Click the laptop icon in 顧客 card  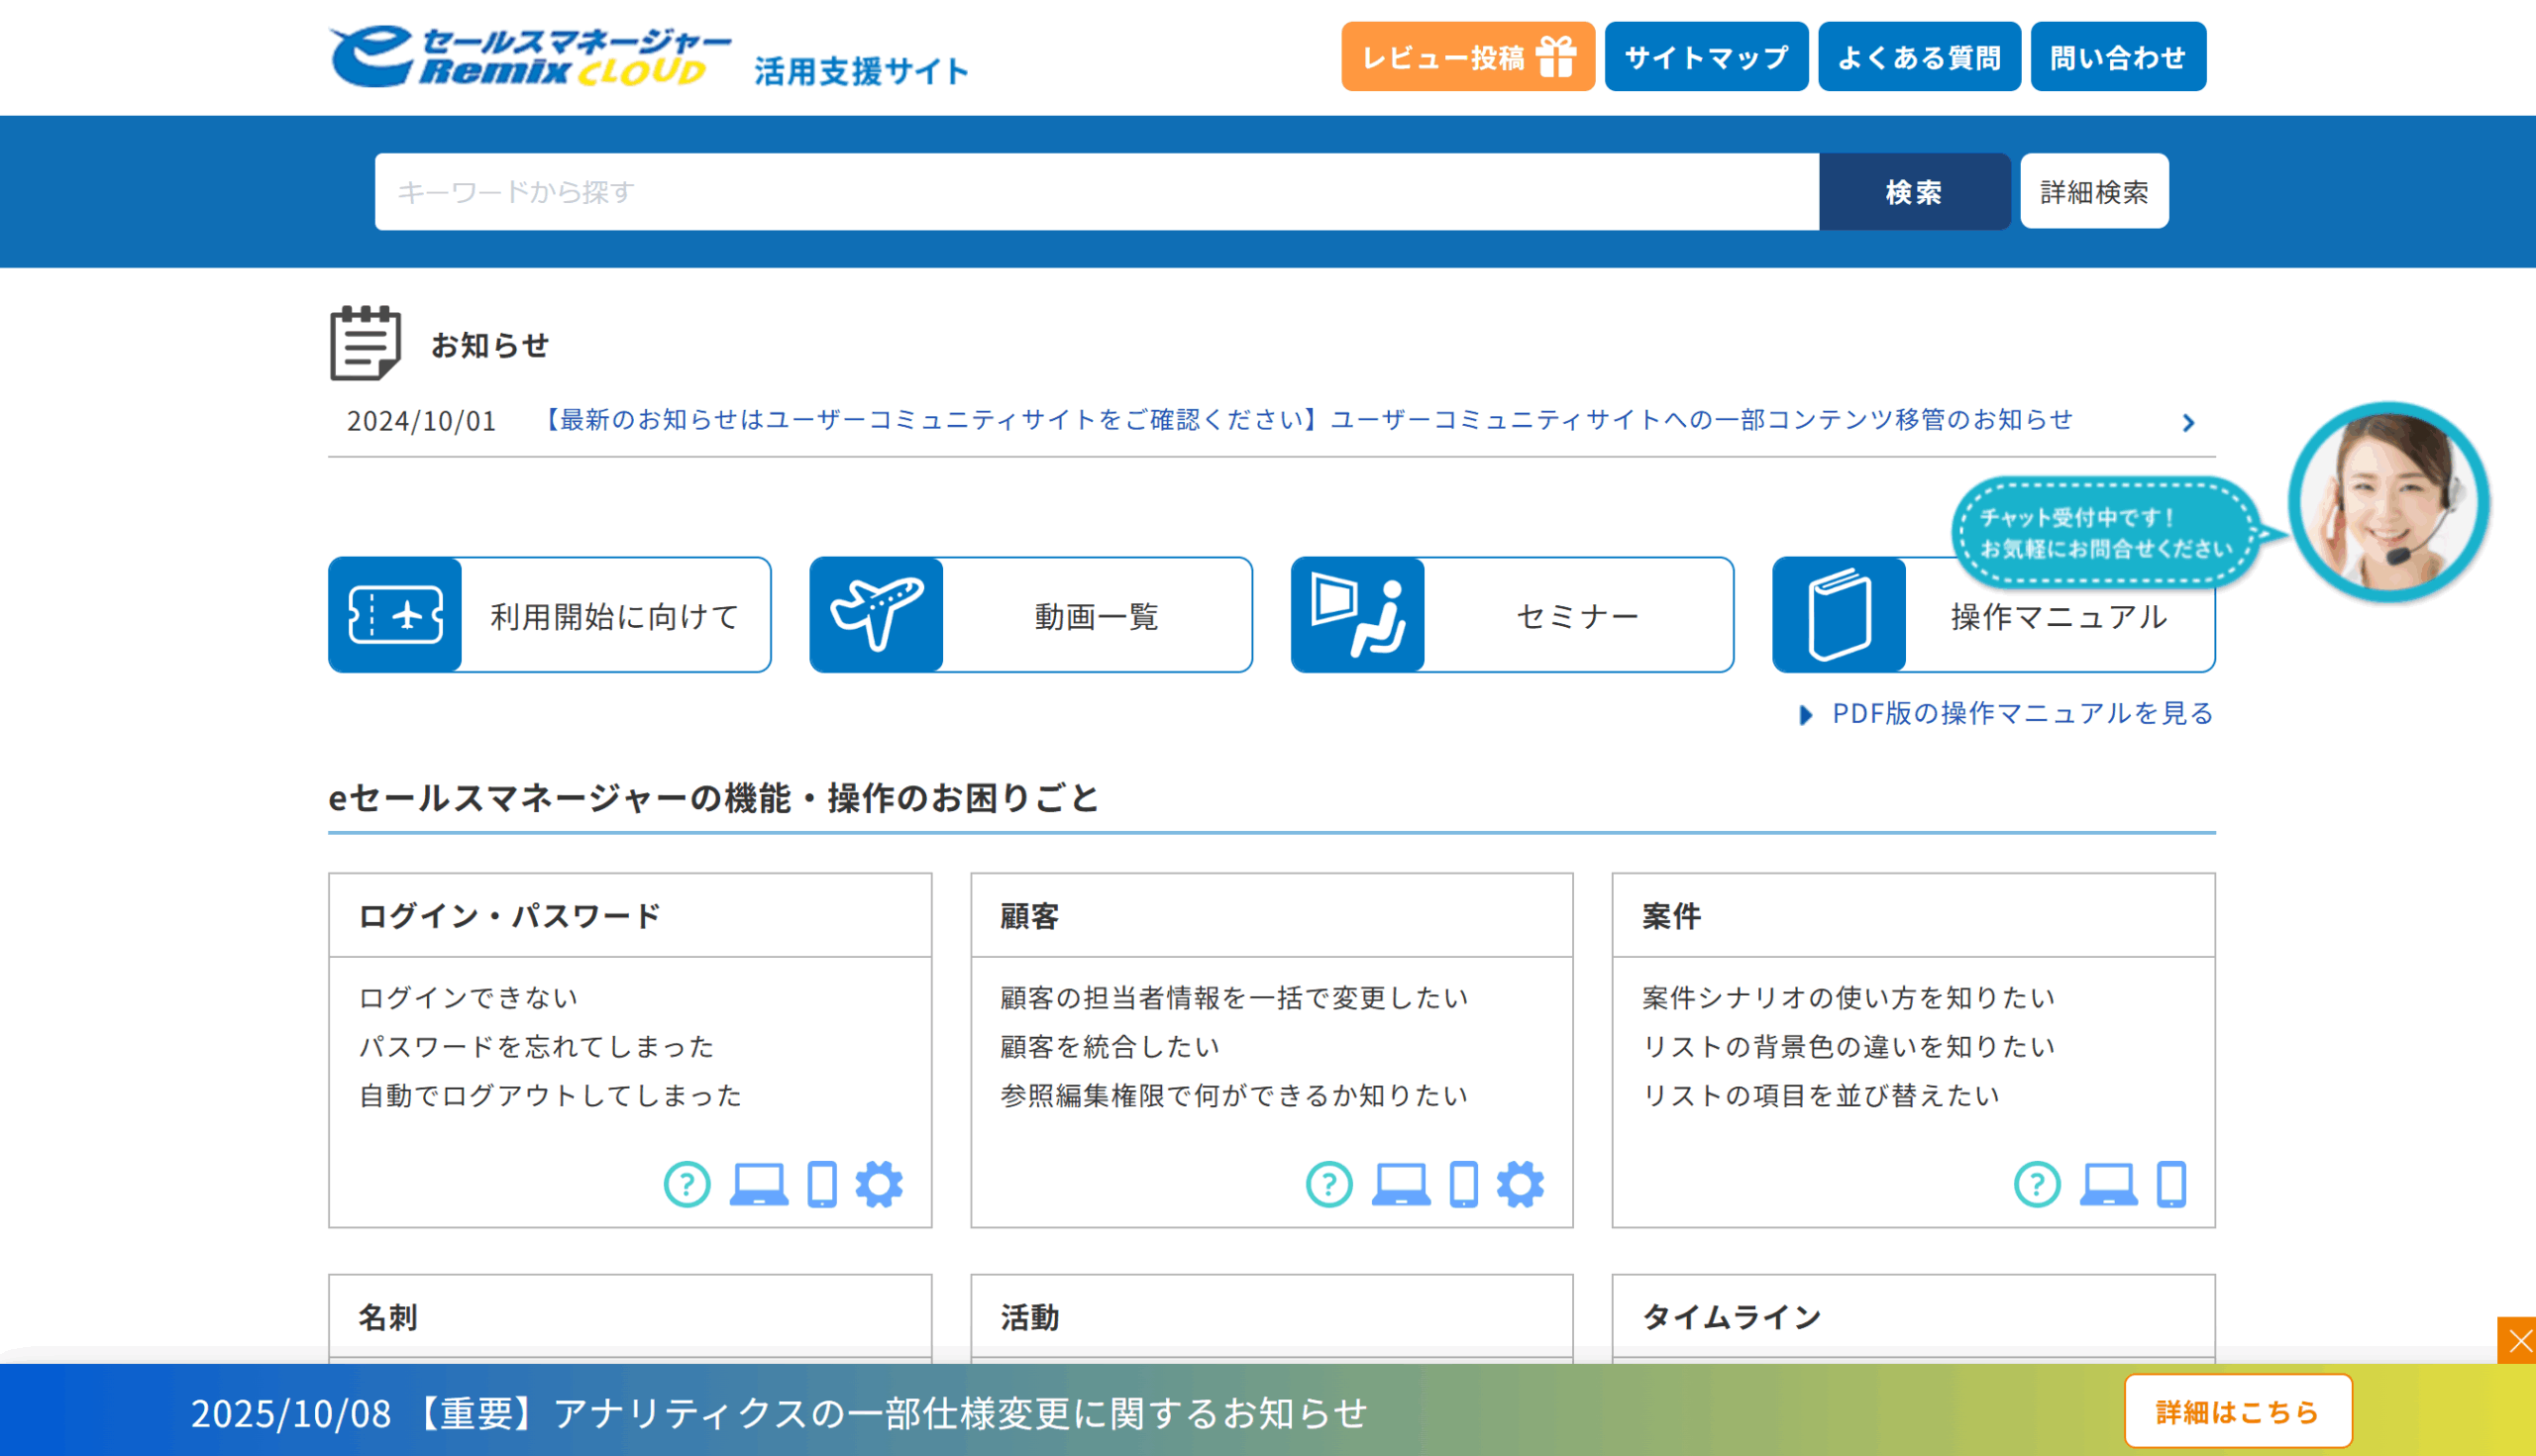(1400, 1184)
